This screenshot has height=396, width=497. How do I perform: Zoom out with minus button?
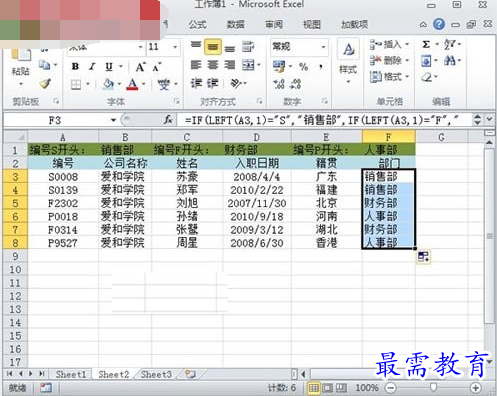click(390, 388)
